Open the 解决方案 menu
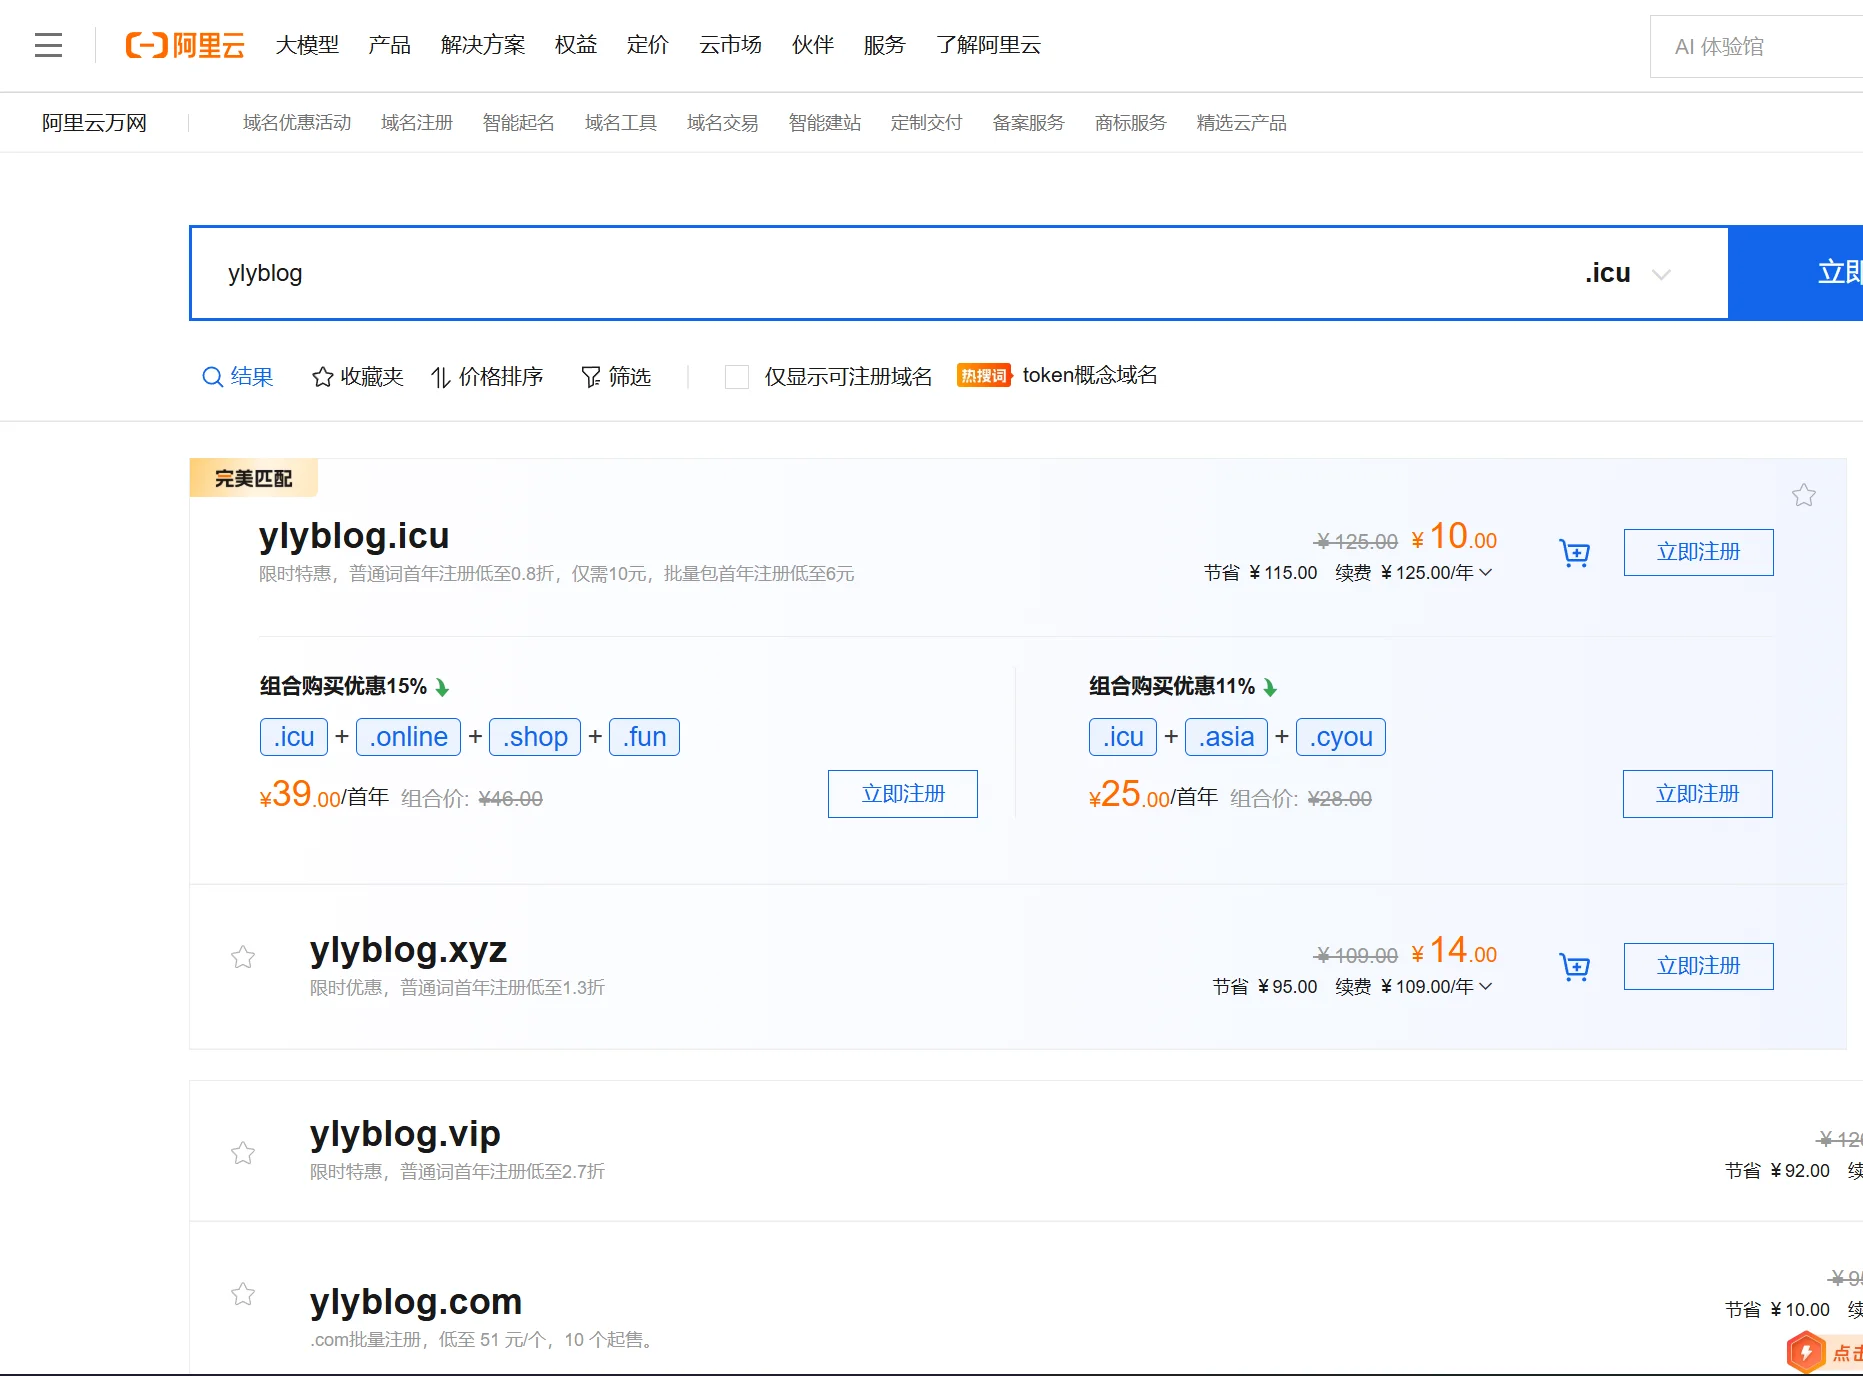1863x1376 pixels. tap(483, 45)
